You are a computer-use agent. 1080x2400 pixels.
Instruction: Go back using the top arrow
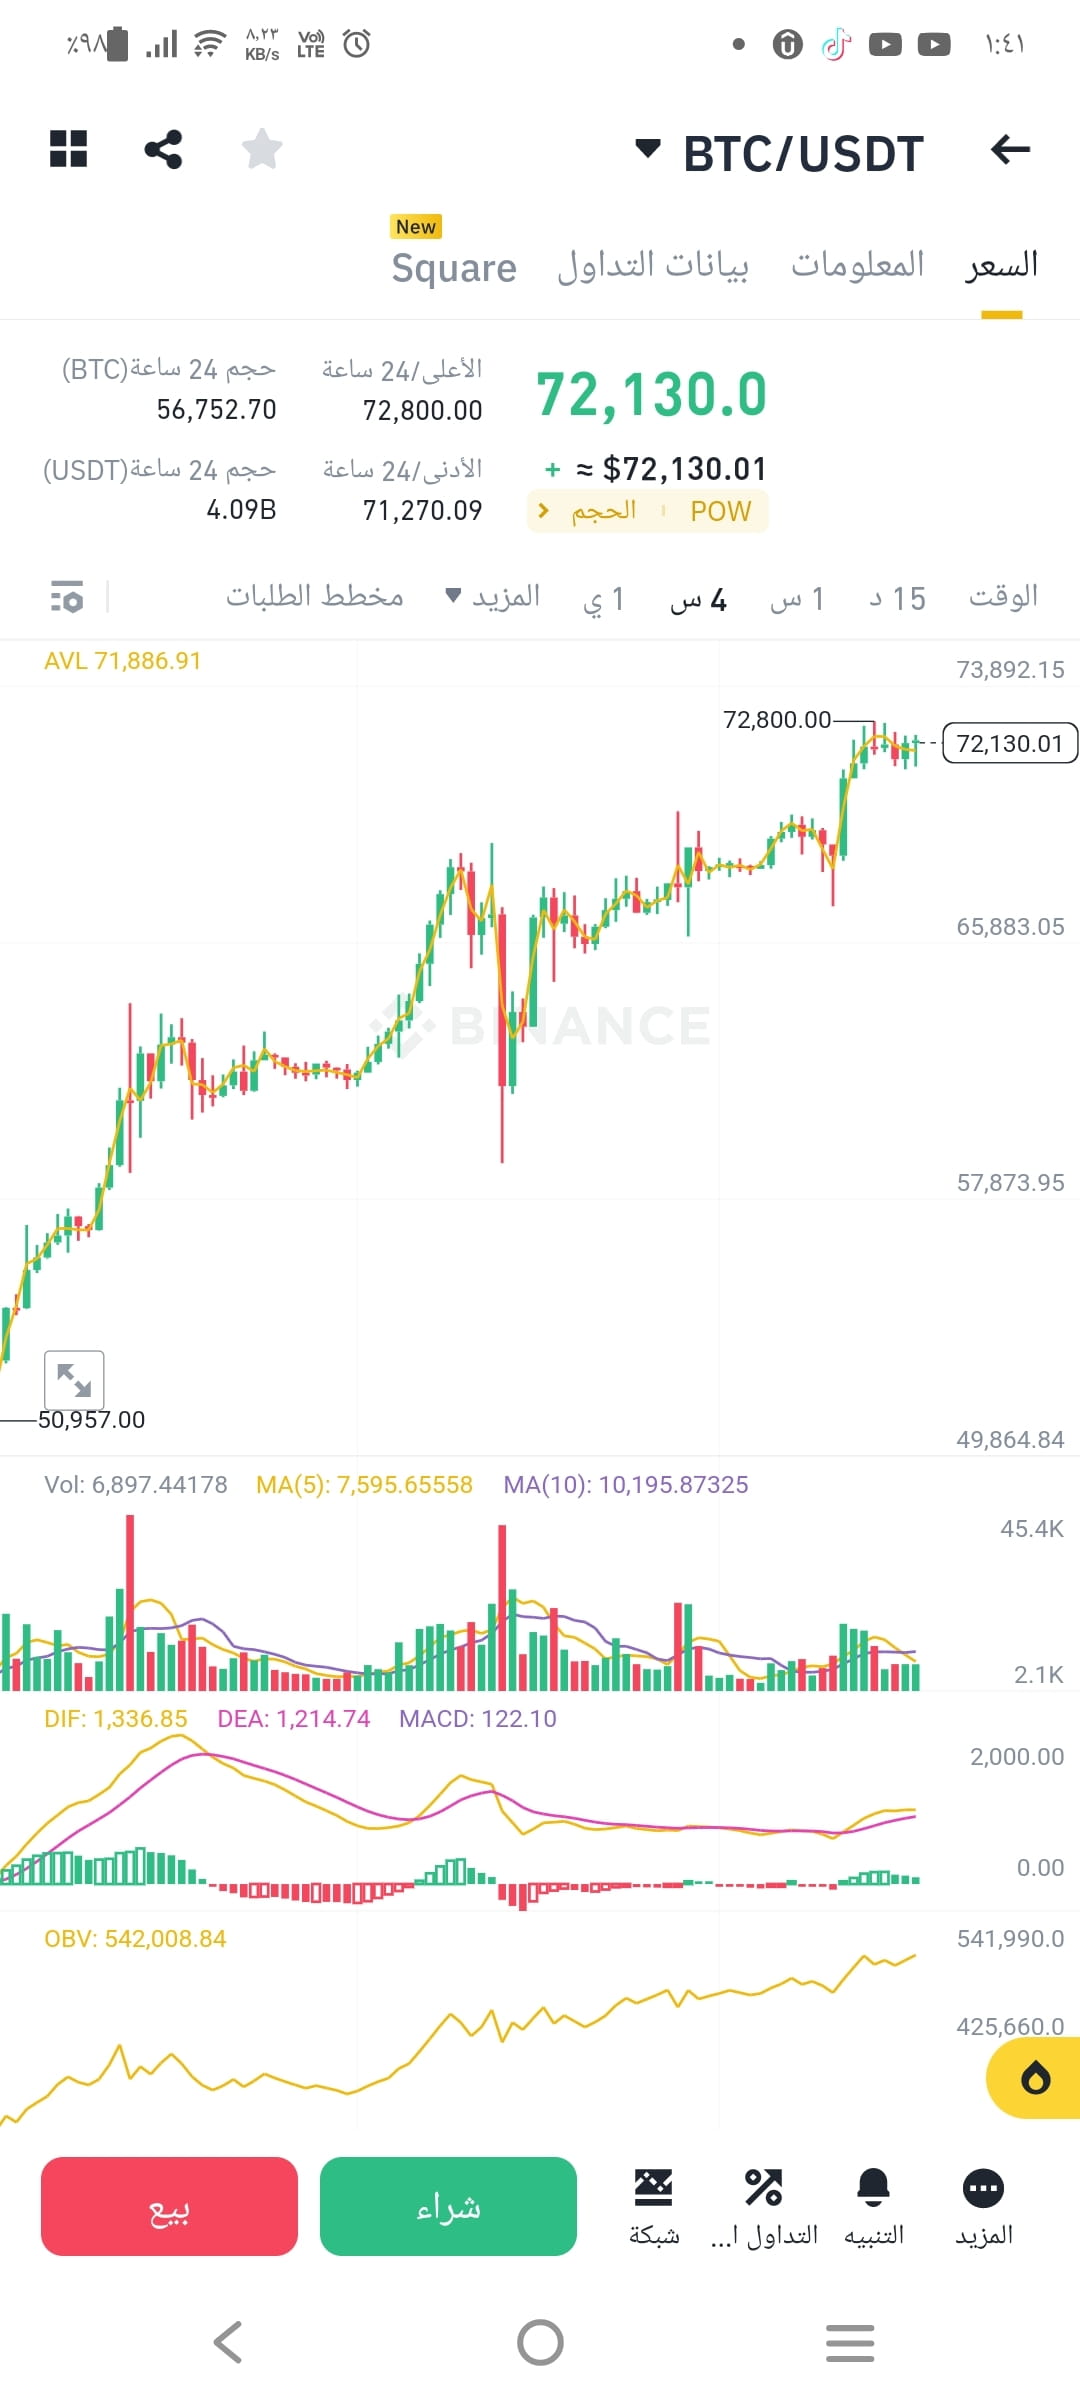[x=1010, y=150]
